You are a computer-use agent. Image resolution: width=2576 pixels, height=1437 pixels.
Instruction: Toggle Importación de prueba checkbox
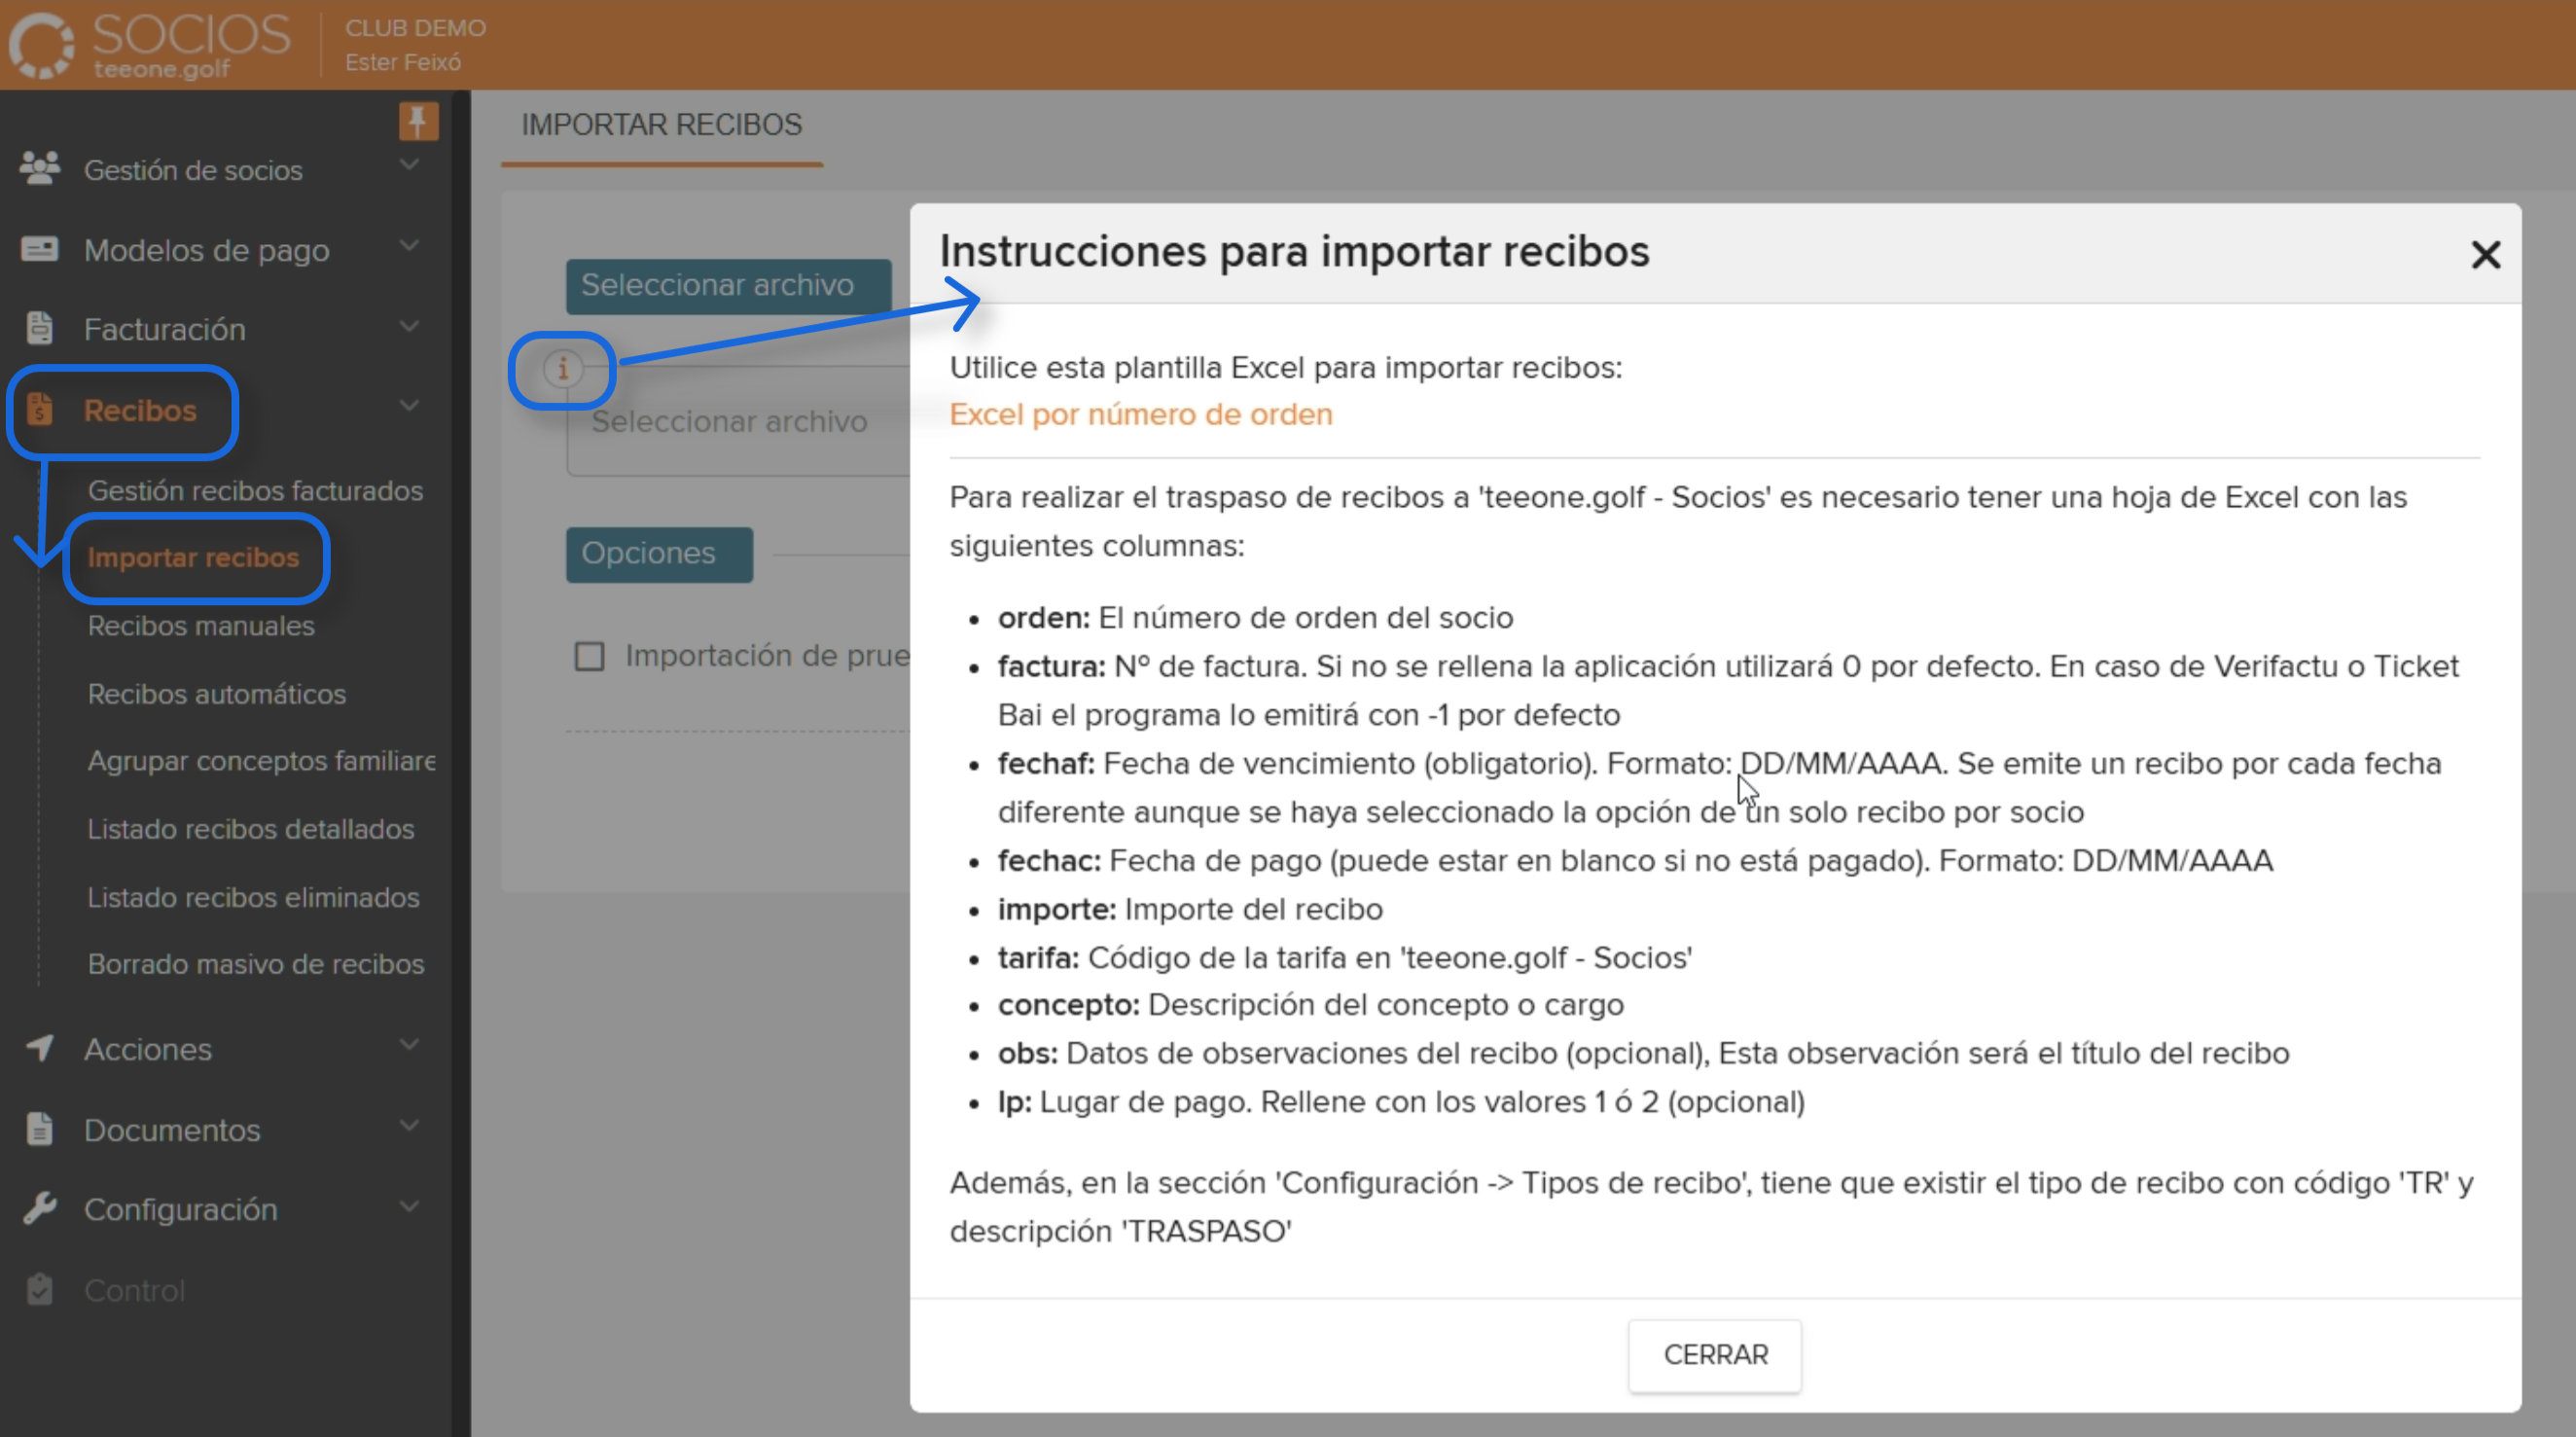(590, 656)
